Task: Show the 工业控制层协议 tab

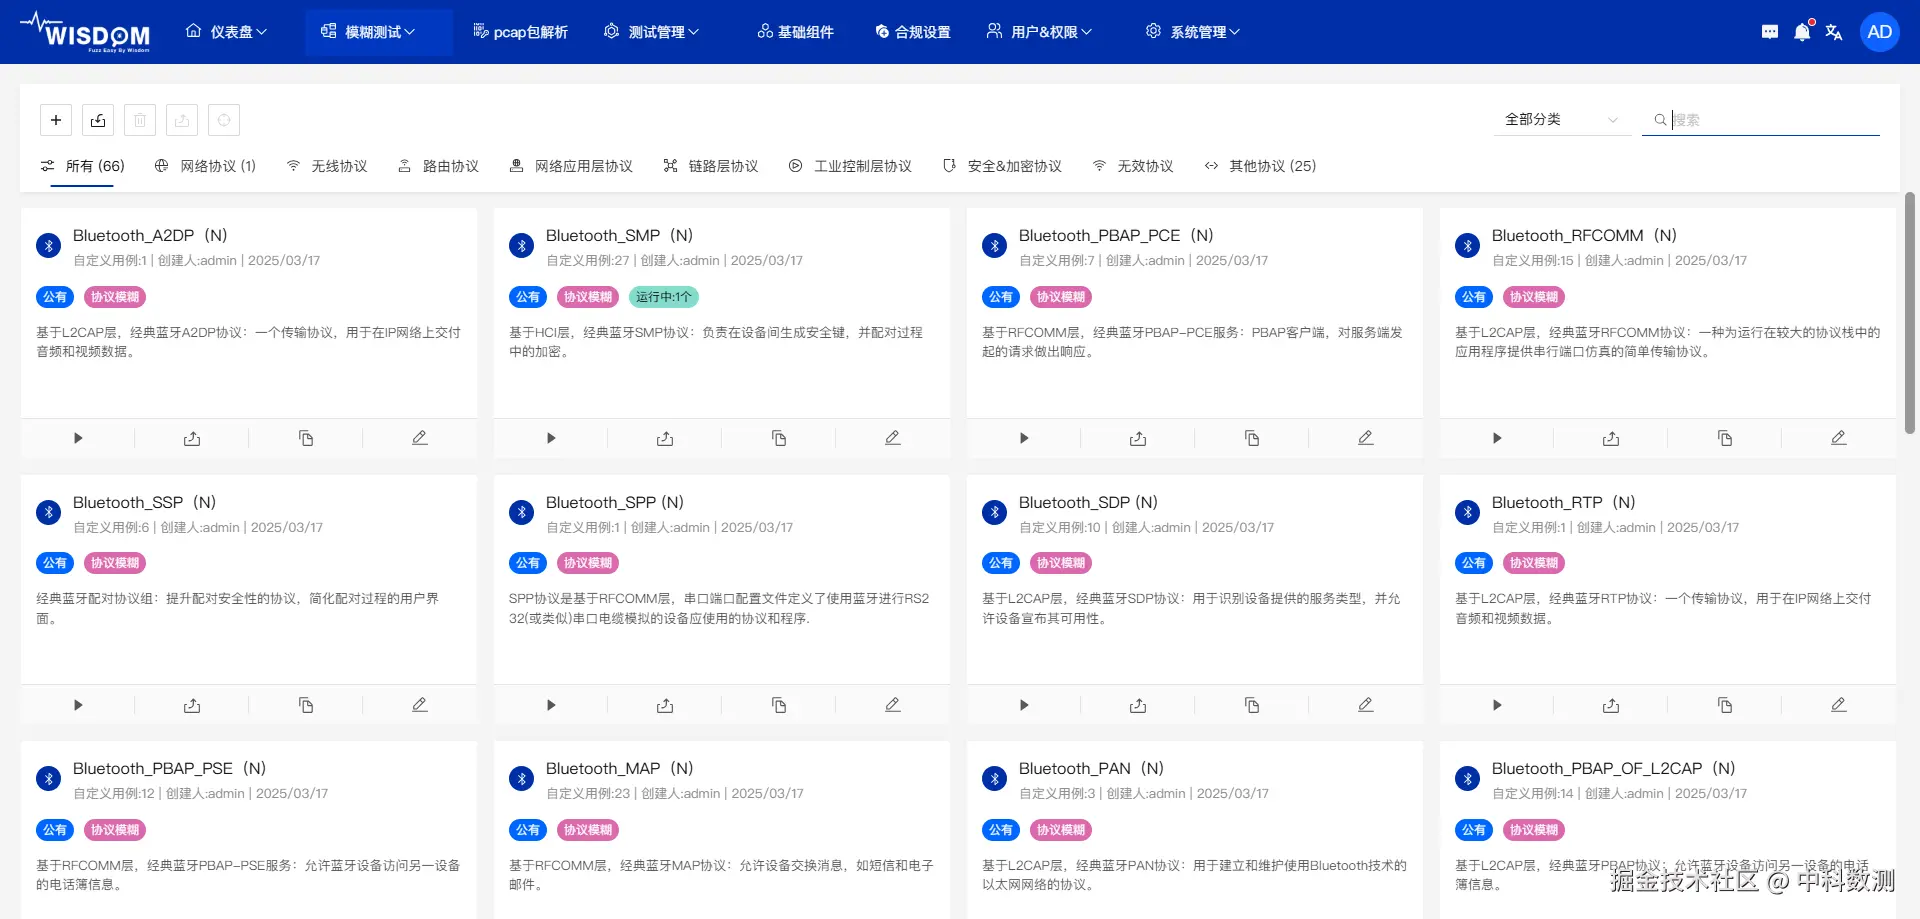Action: coord(850,166)
